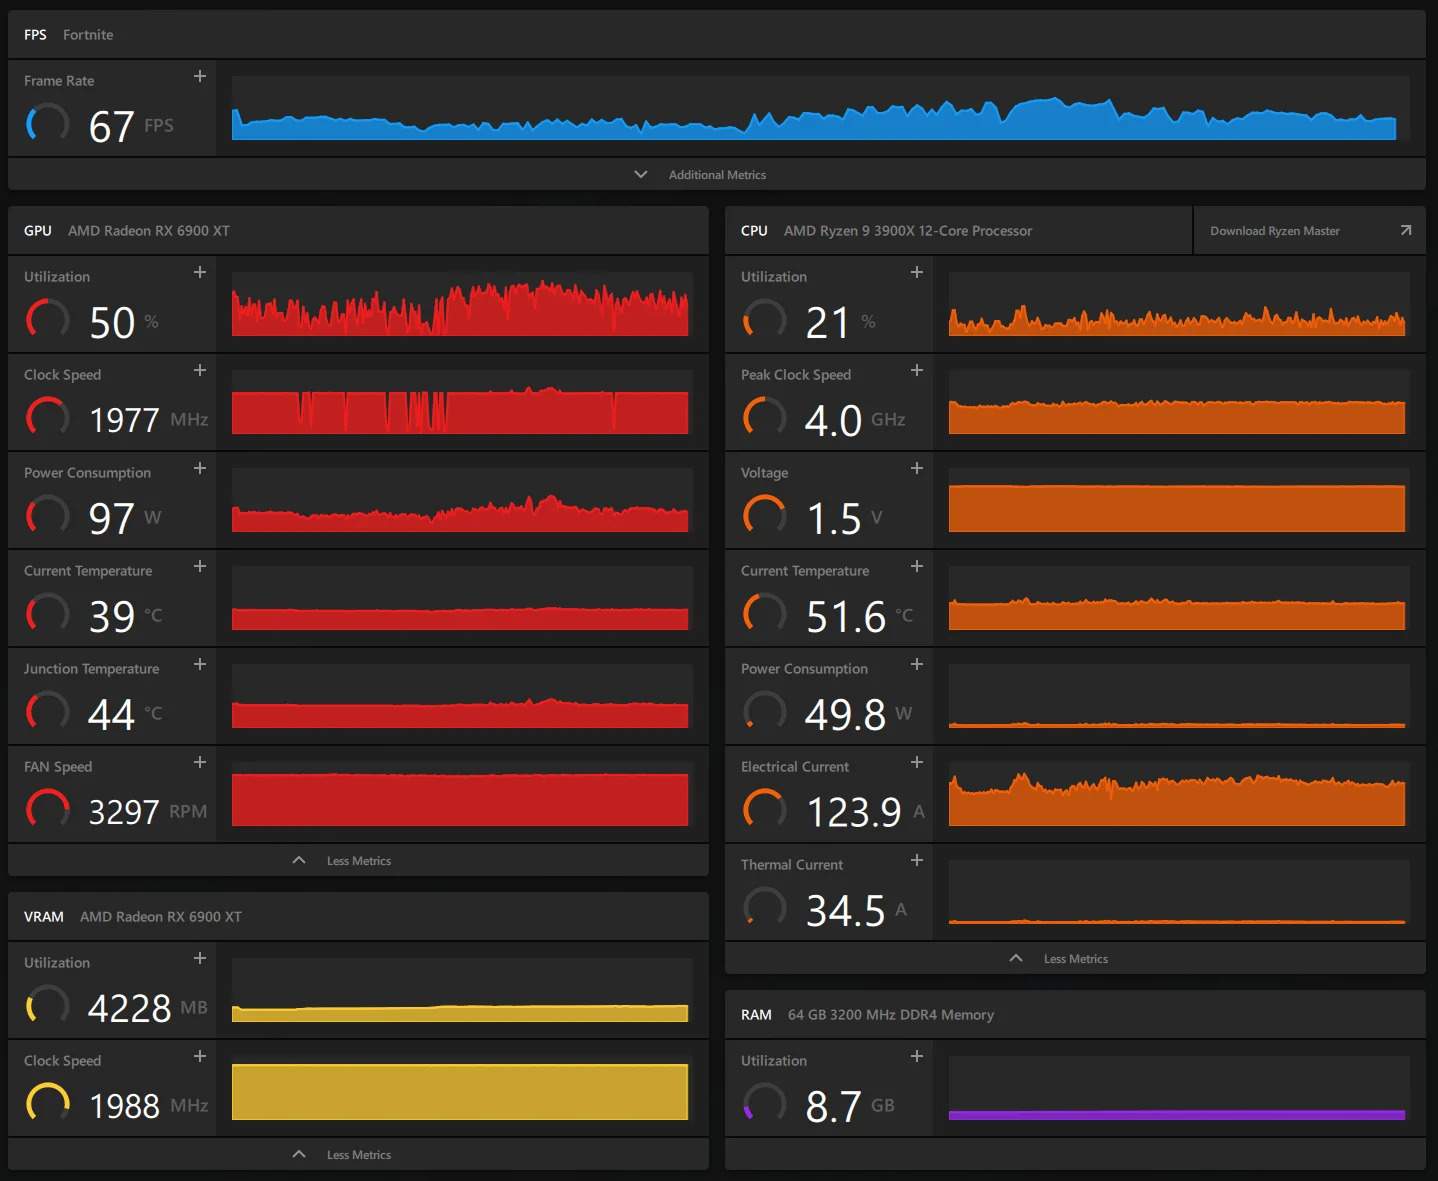Click the FAN Speed graph
1438x1181 pixels.
point(460,794)
